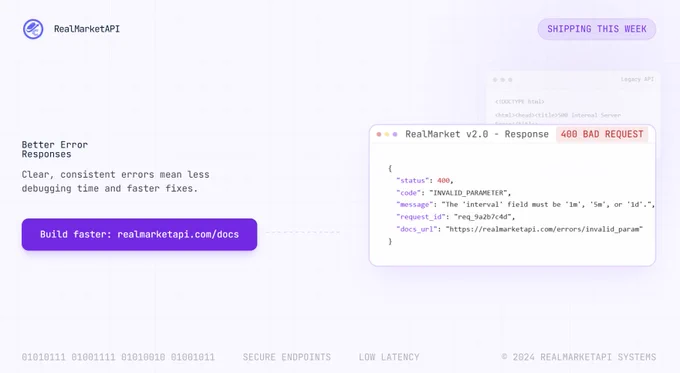Click the yellow dot in Response window
Image resolution: width=680 pixels, height=373 pixels.
point(387,134)
